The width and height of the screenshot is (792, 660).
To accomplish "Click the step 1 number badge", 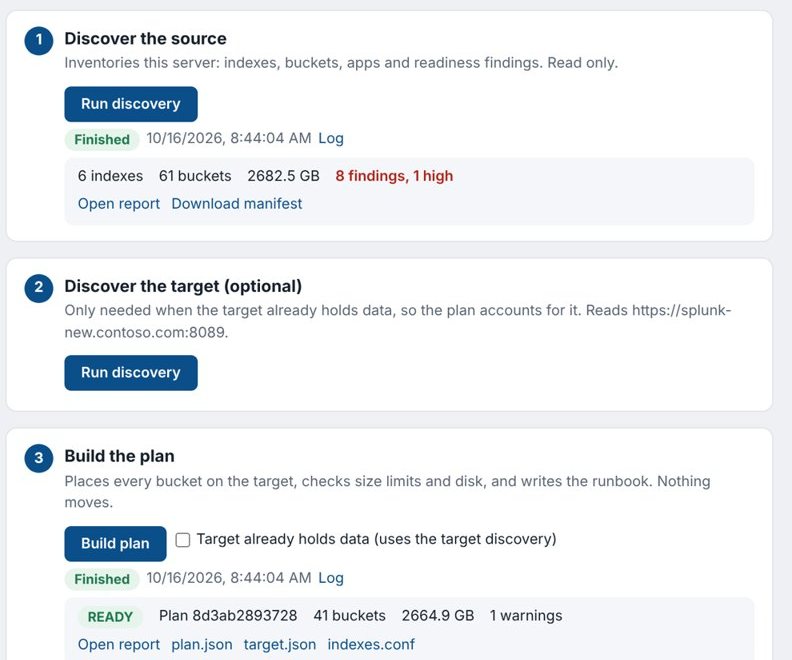I will [39, 40].
